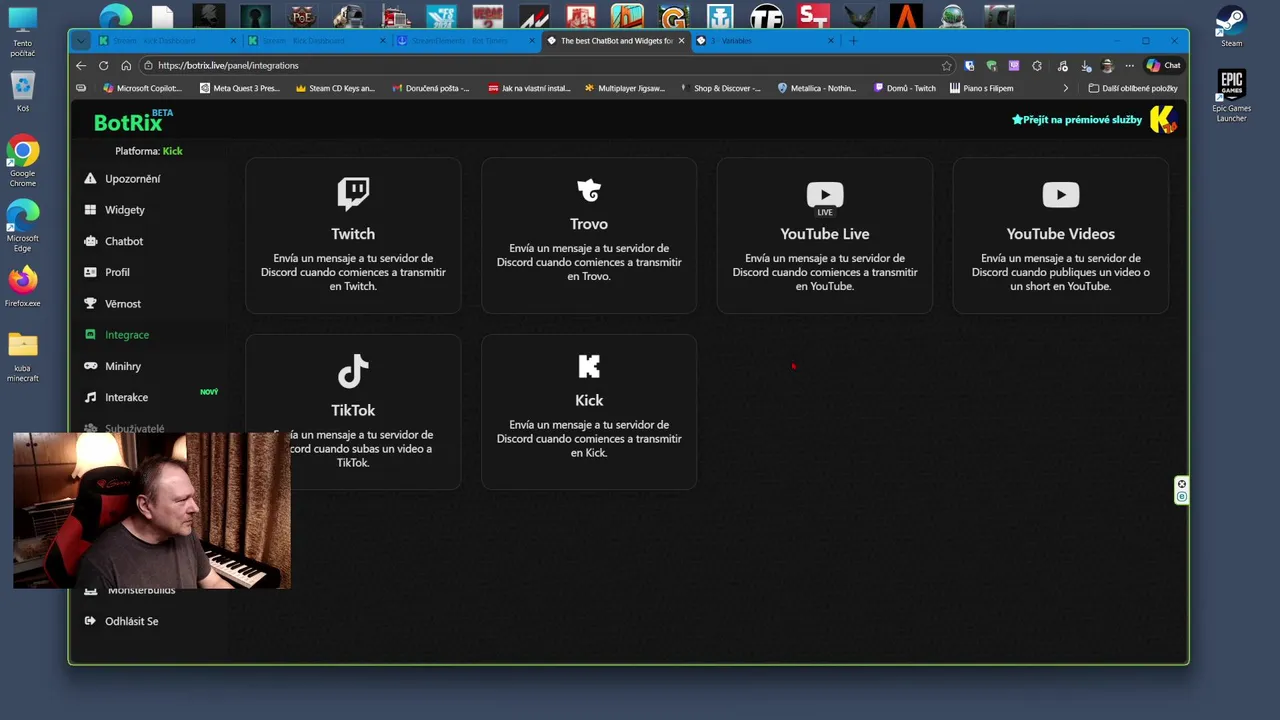
Task: Open Chatbot in the sidebar
Action: 124,241
